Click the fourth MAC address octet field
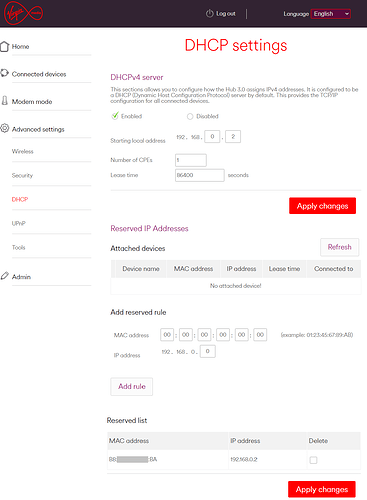This screenshot has width=367, height=500. tap(223, 335)
